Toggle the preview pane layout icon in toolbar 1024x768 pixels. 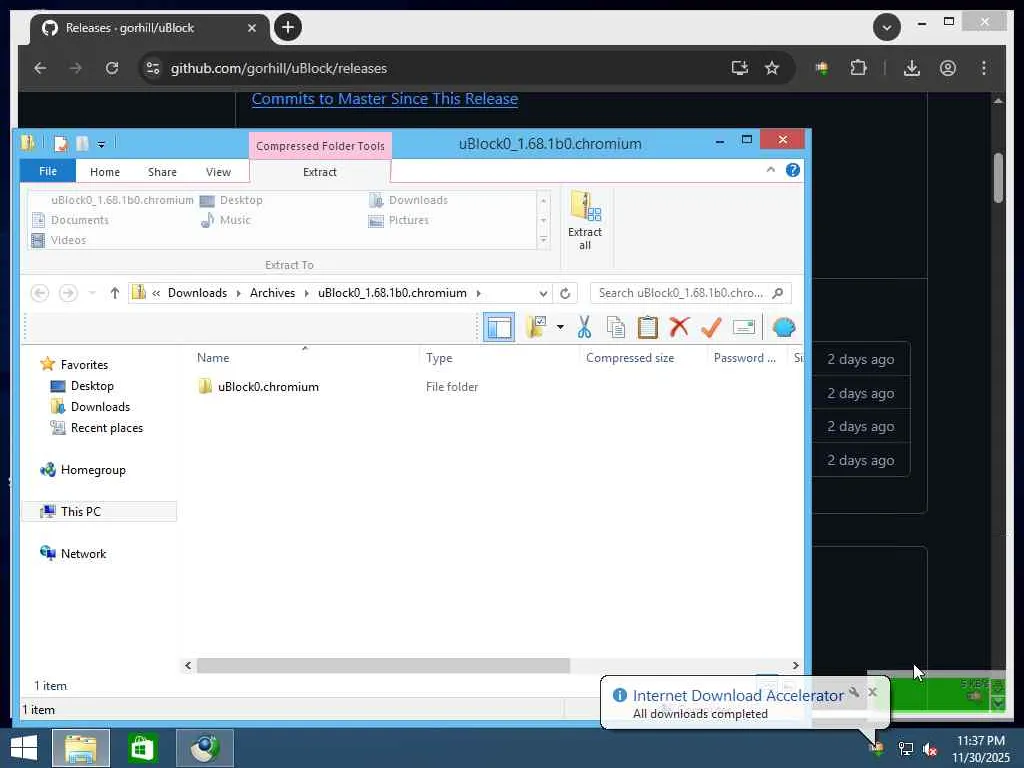pos(499,327)
